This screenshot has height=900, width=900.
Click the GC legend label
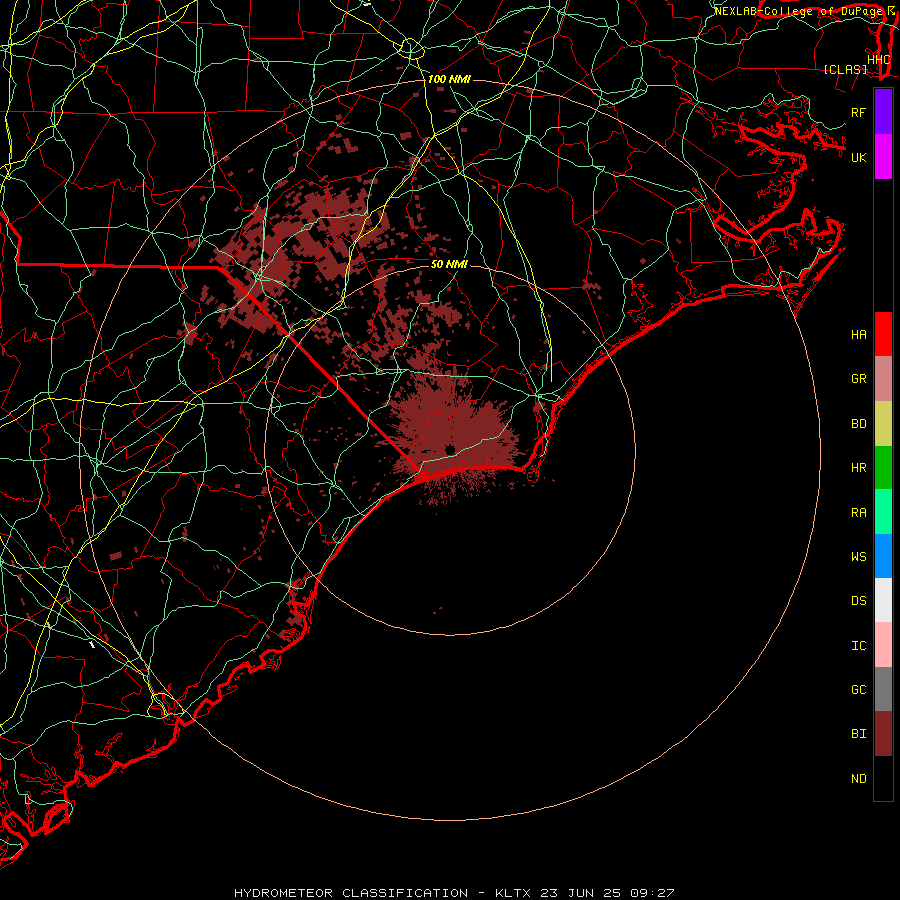click(858, 689)
